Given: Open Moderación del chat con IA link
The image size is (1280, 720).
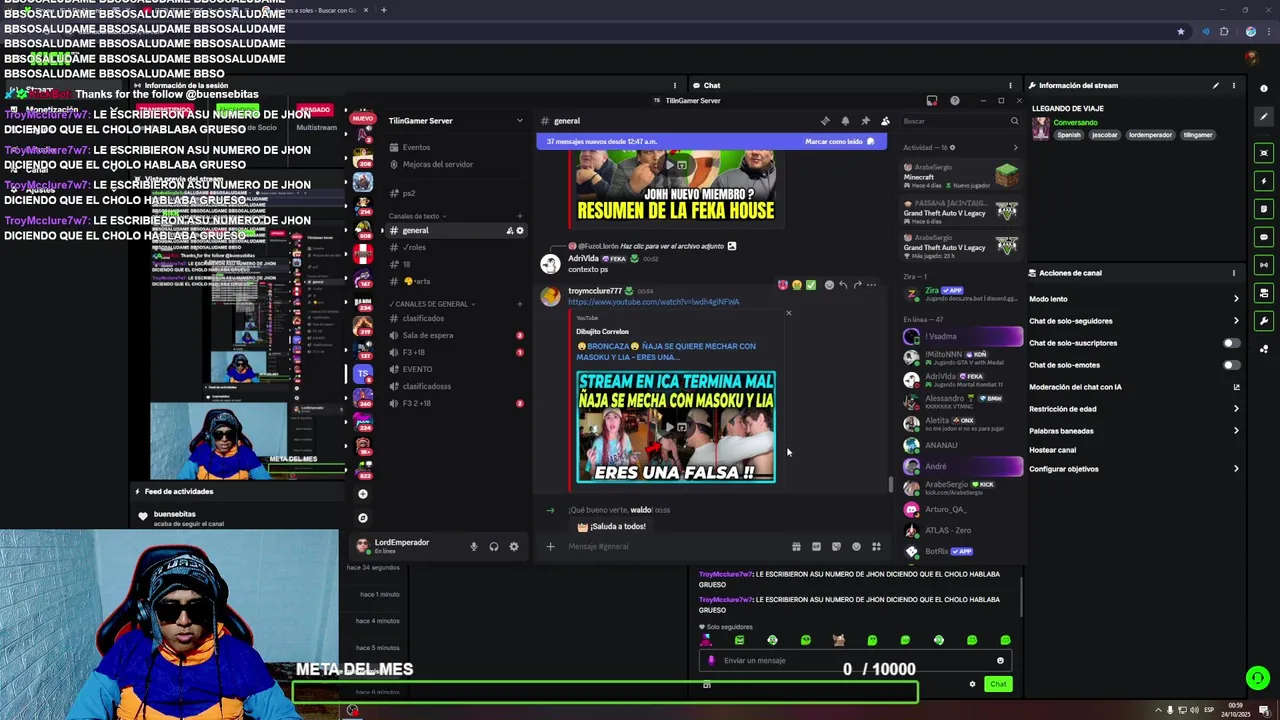Looking at the screenshot, I should pyautogui.click(x=1136, y=387).
